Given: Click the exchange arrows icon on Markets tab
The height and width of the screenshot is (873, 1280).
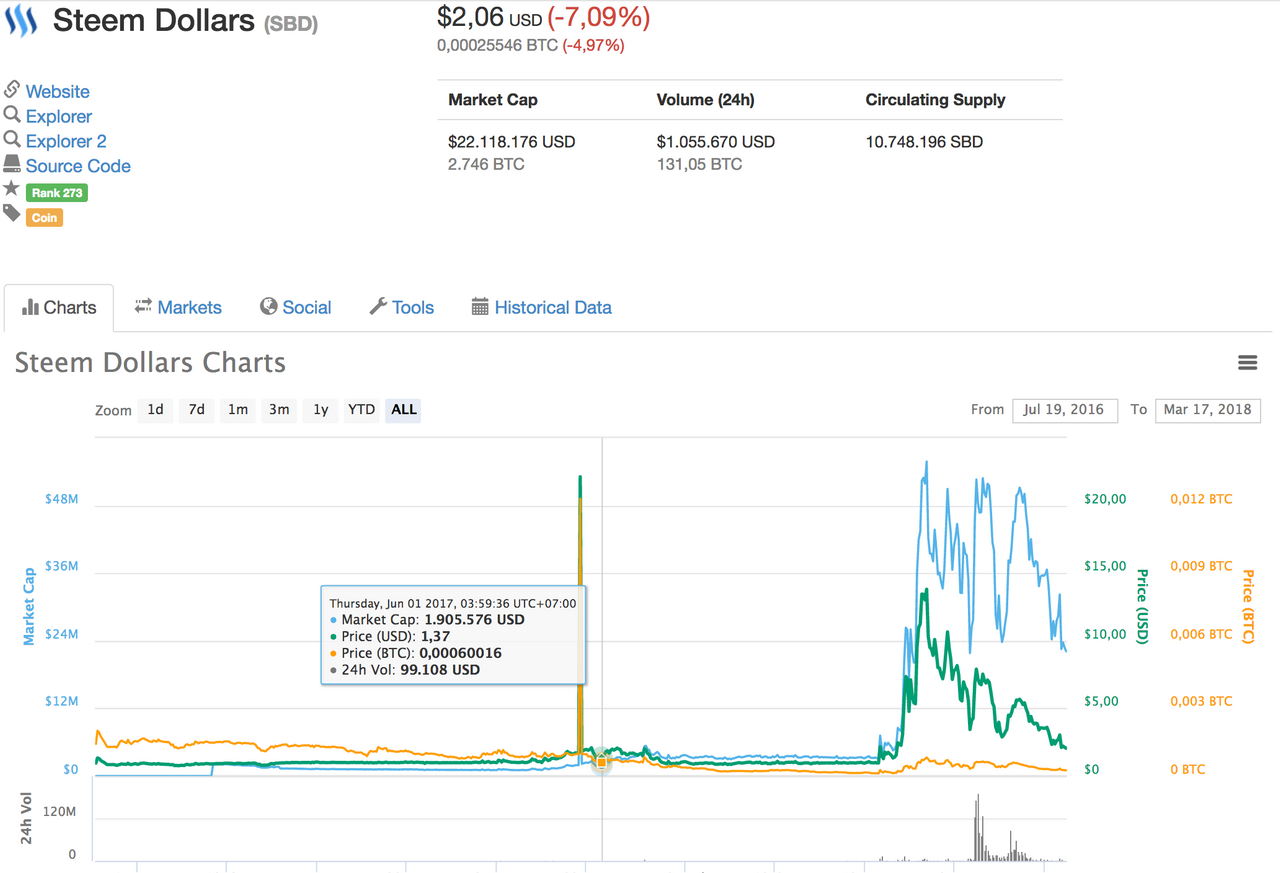Looking at the screenshot, I should pyautogui.click(x=143, y=306).
